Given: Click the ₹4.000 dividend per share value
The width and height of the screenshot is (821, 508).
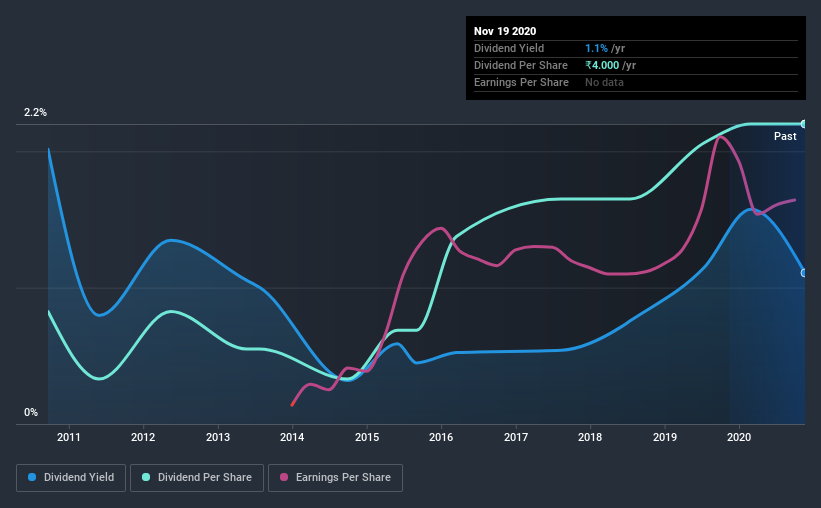Looking at the screenshot, I should [602, 65].
